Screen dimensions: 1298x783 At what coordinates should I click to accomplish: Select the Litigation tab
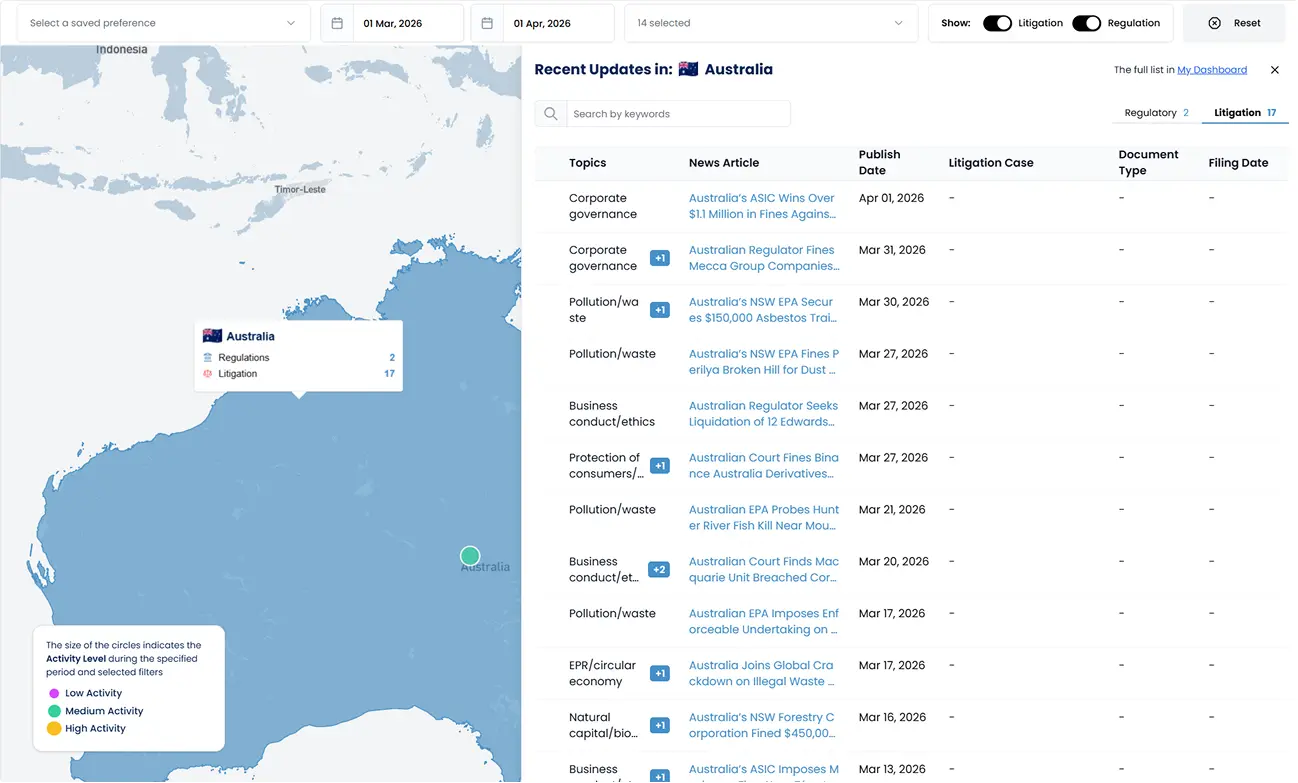tap(1244, 113)
